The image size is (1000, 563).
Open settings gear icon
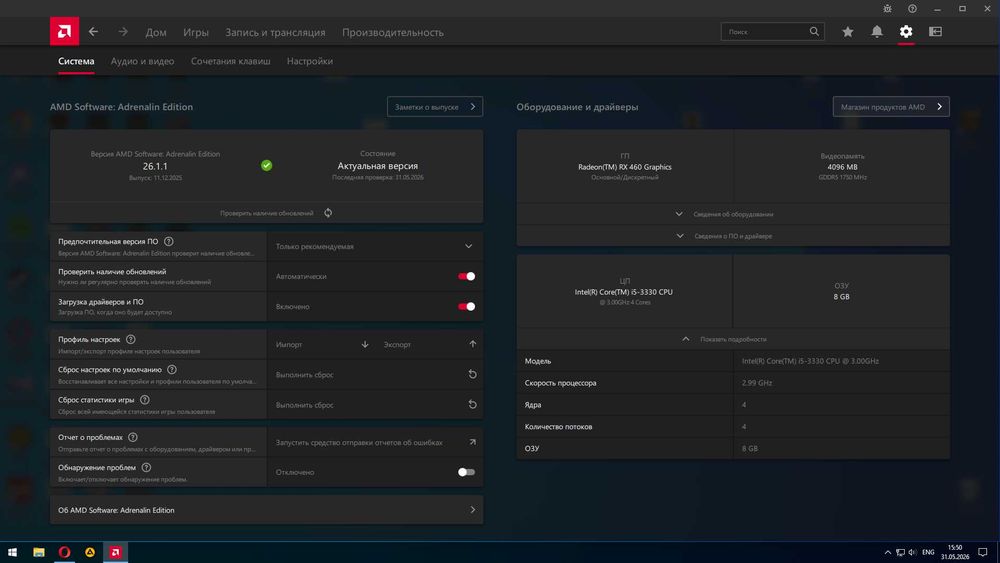(906, 31)
